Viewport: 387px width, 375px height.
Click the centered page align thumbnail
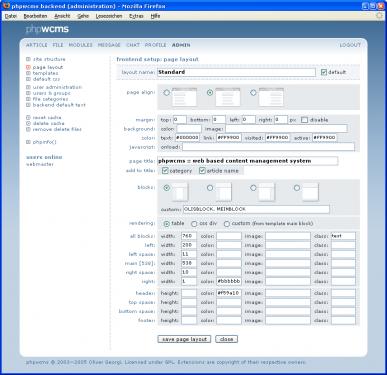(228, 97)
